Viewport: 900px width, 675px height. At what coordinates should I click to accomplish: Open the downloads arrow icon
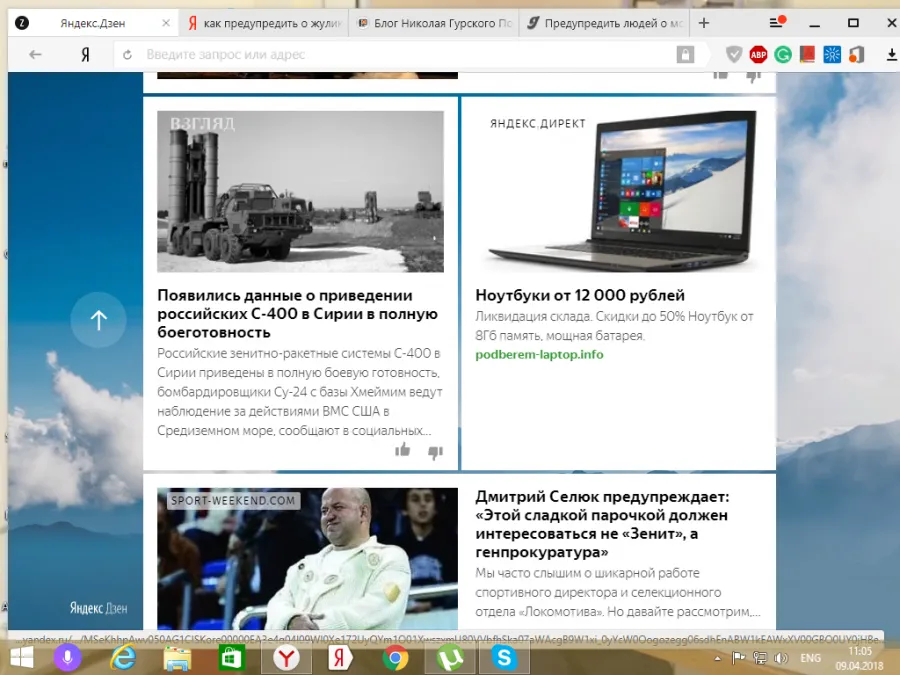pos(891,55)
